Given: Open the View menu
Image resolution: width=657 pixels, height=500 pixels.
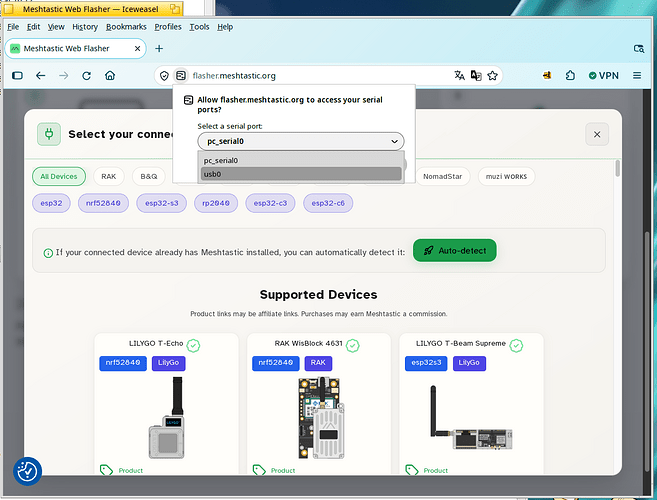Looking at the screenshot, I should (56, 27).
